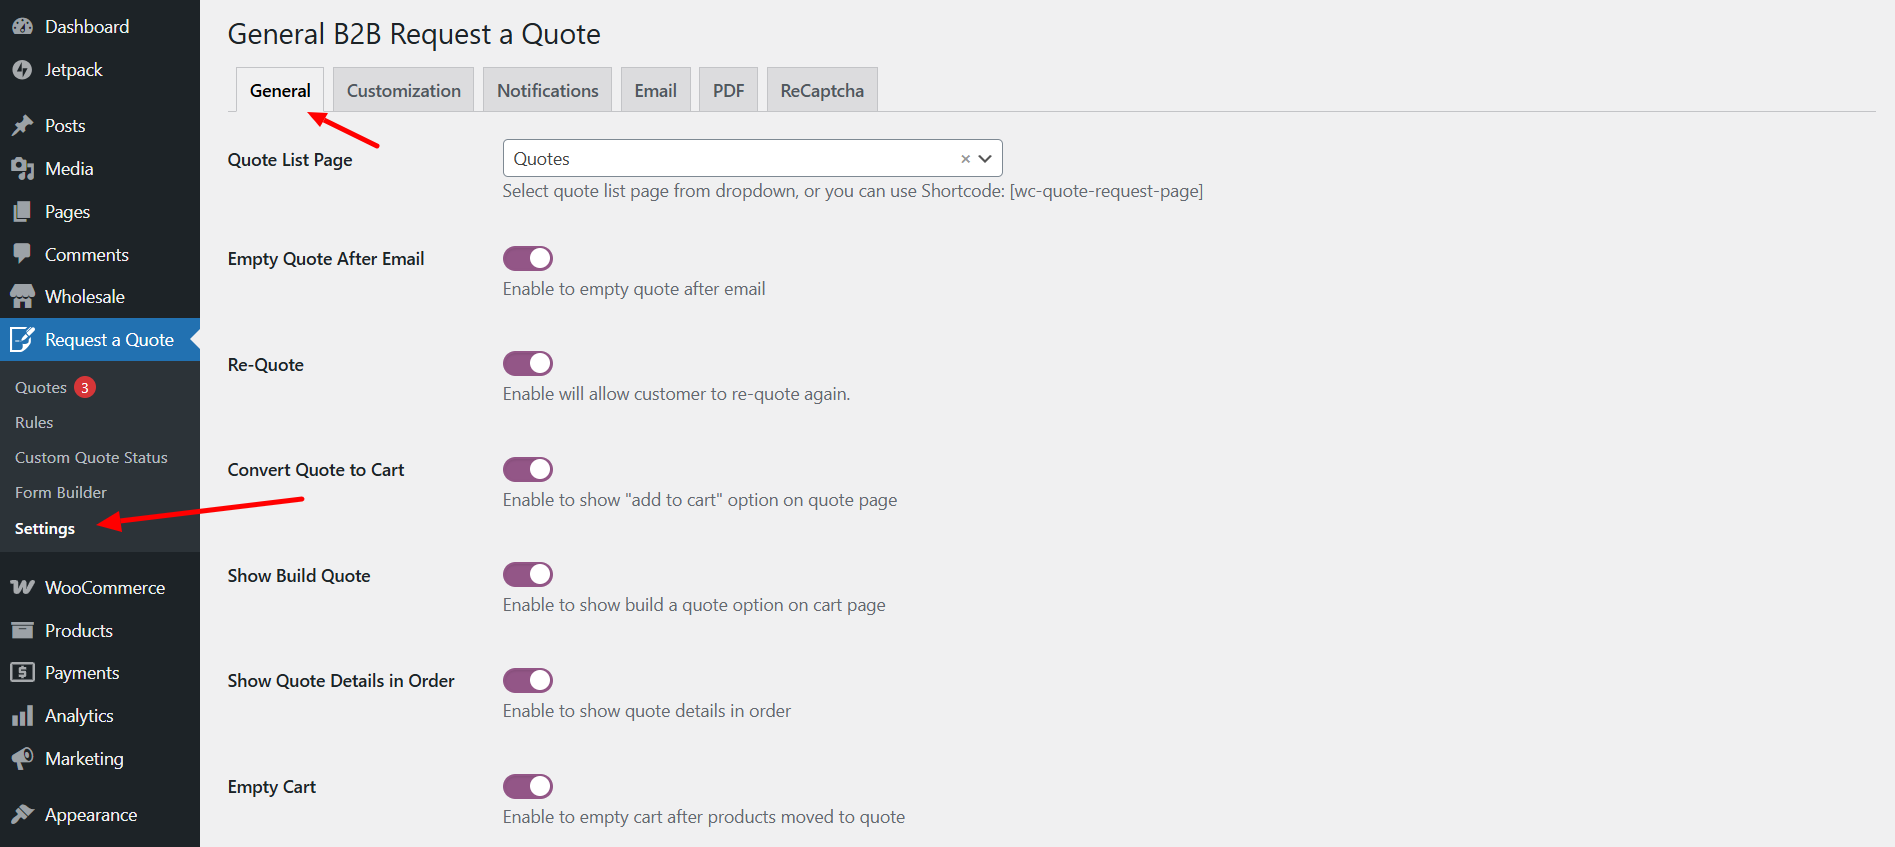
Task: Click the Payments dollar icon
Action: [22, 673]
